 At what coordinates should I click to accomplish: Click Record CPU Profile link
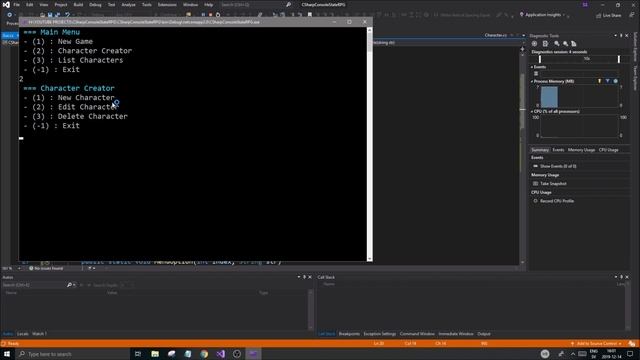click(557, 201)
